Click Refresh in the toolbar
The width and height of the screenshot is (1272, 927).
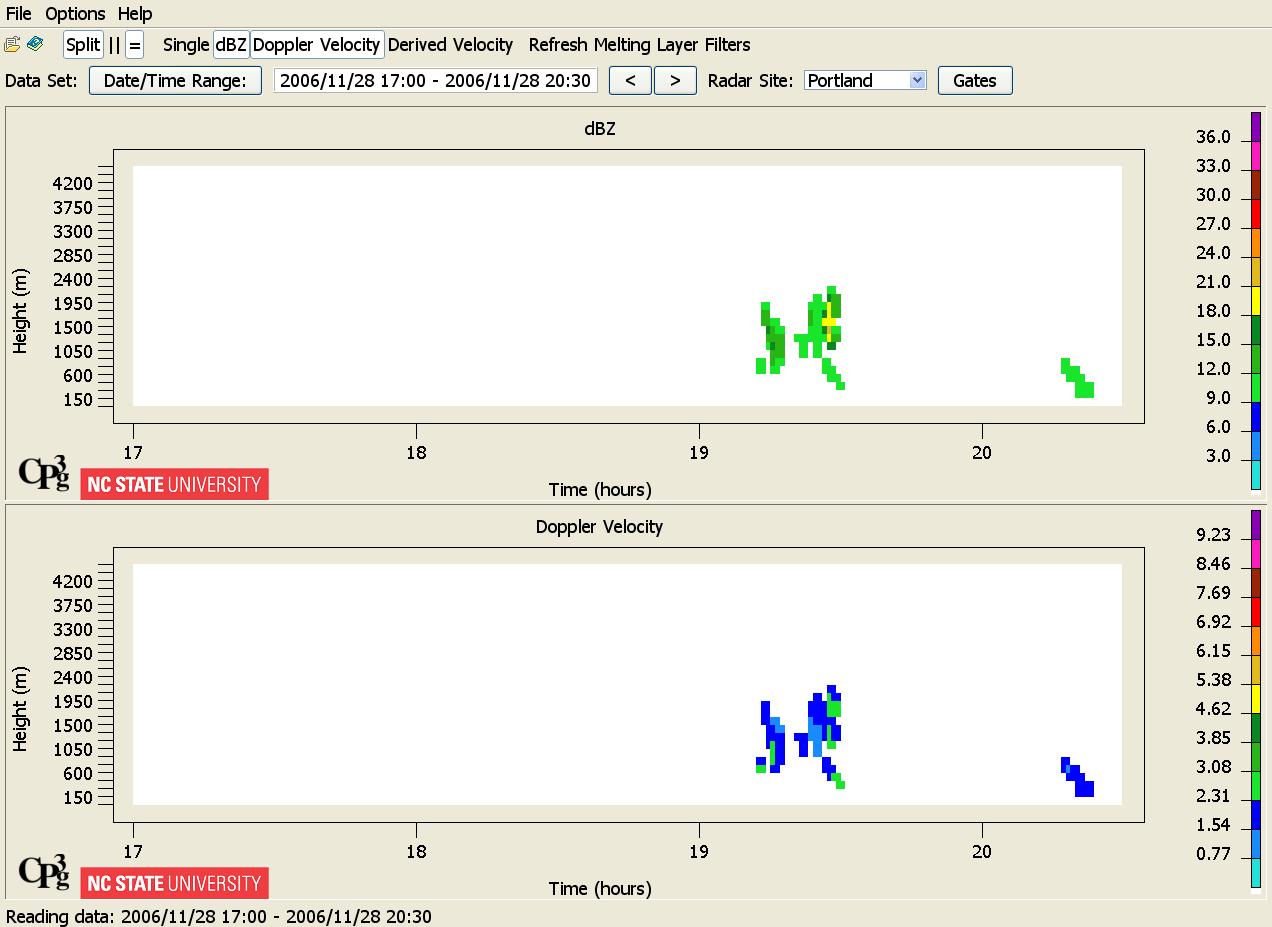tap(559, 45)
